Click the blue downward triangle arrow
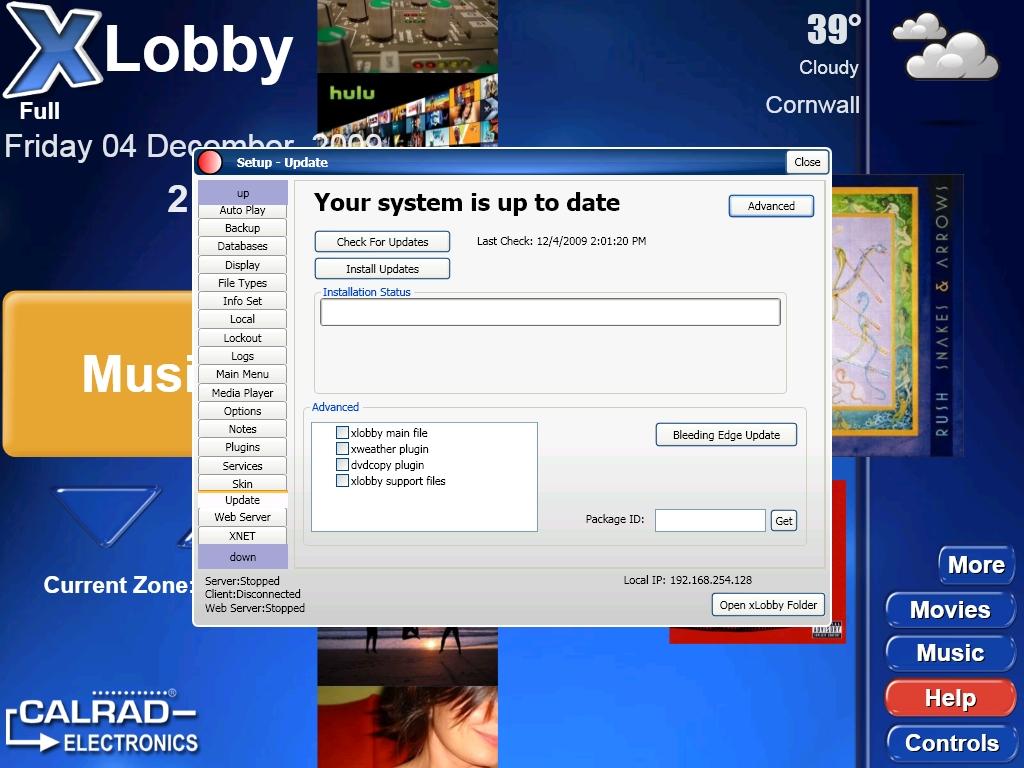Image resolution: width=1024 pixels, height=768 pixels. [105, 514]
